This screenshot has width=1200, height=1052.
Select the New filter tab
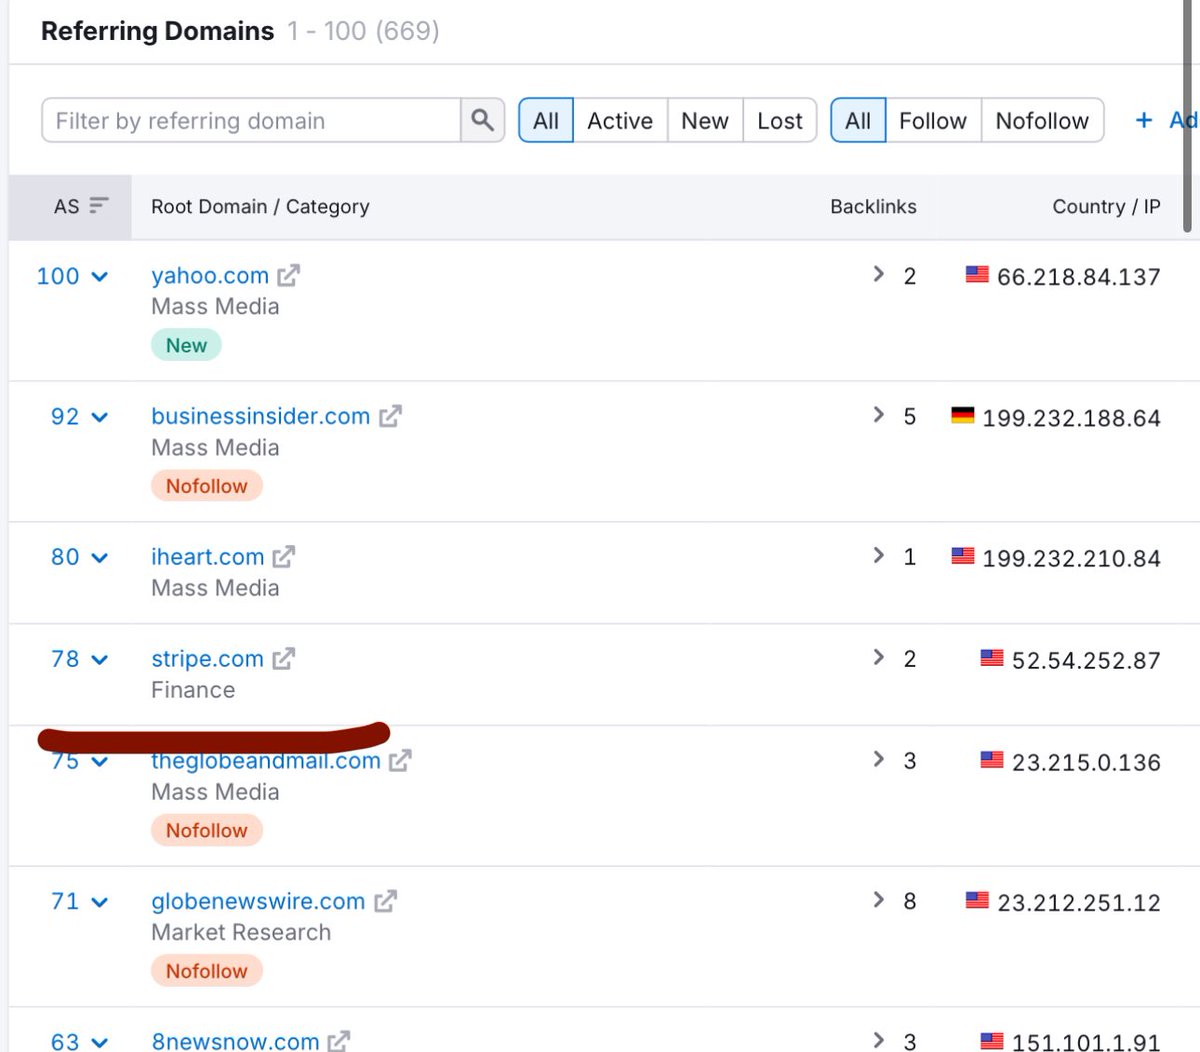pyautogui.click(x=705, y=121)
